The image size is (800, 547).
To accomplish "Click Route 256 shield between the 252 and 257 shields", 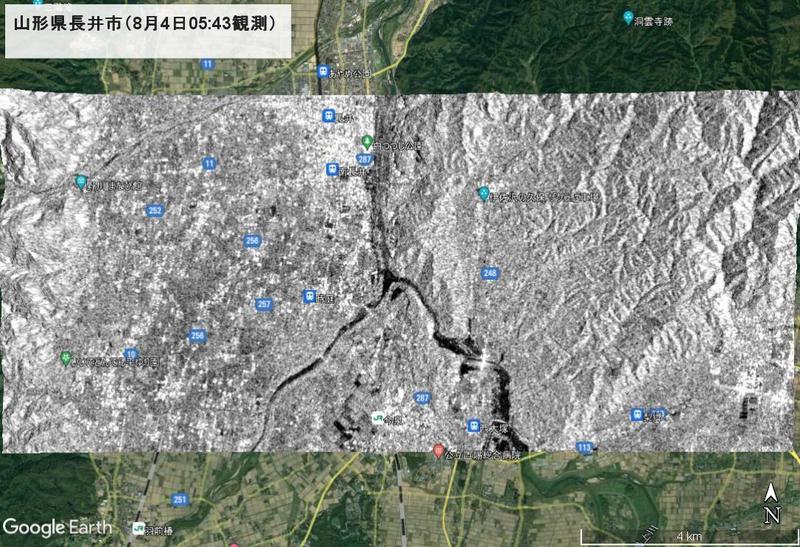I will 252,241.
